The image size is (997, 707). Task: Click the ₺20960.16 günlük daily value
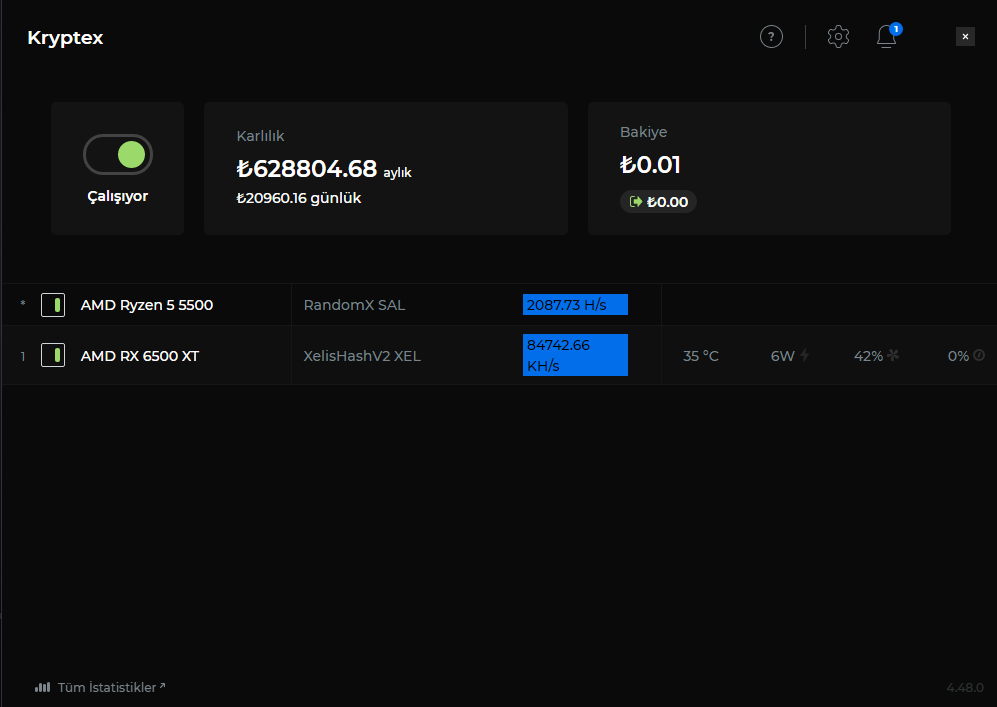pos(299,198)
